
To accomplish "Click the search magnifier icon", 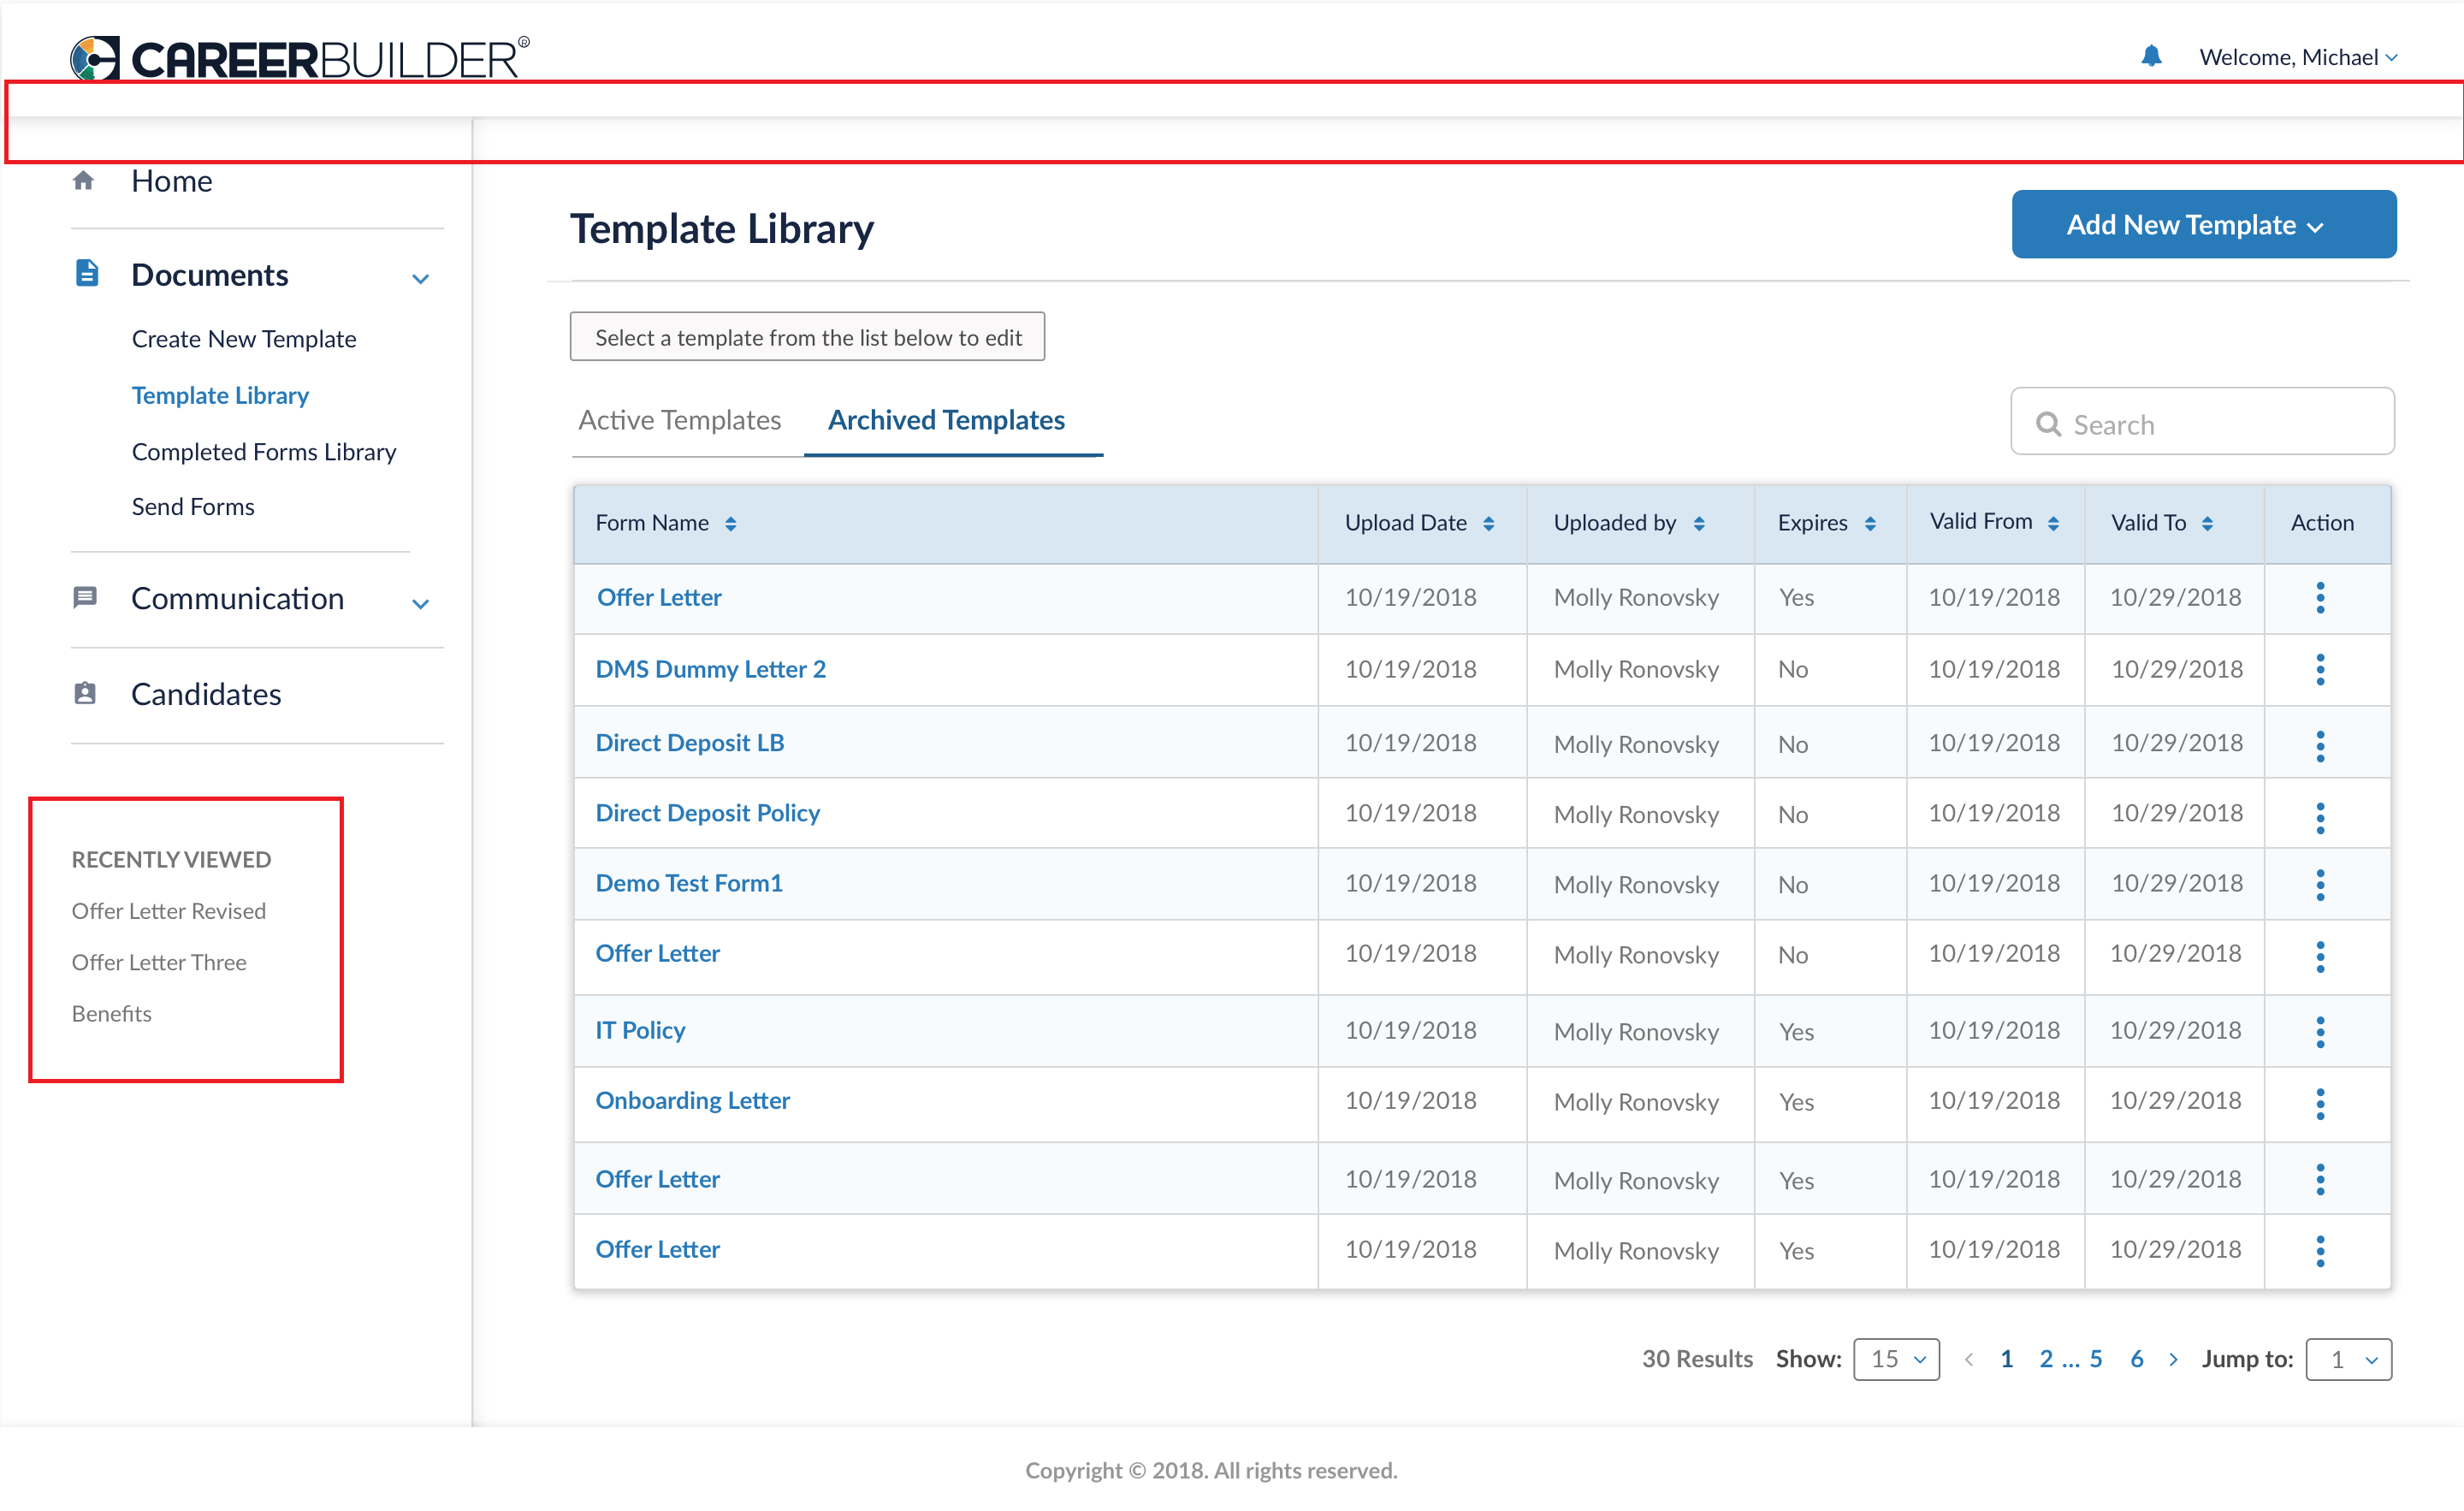I will click(x=2048, y=424).
